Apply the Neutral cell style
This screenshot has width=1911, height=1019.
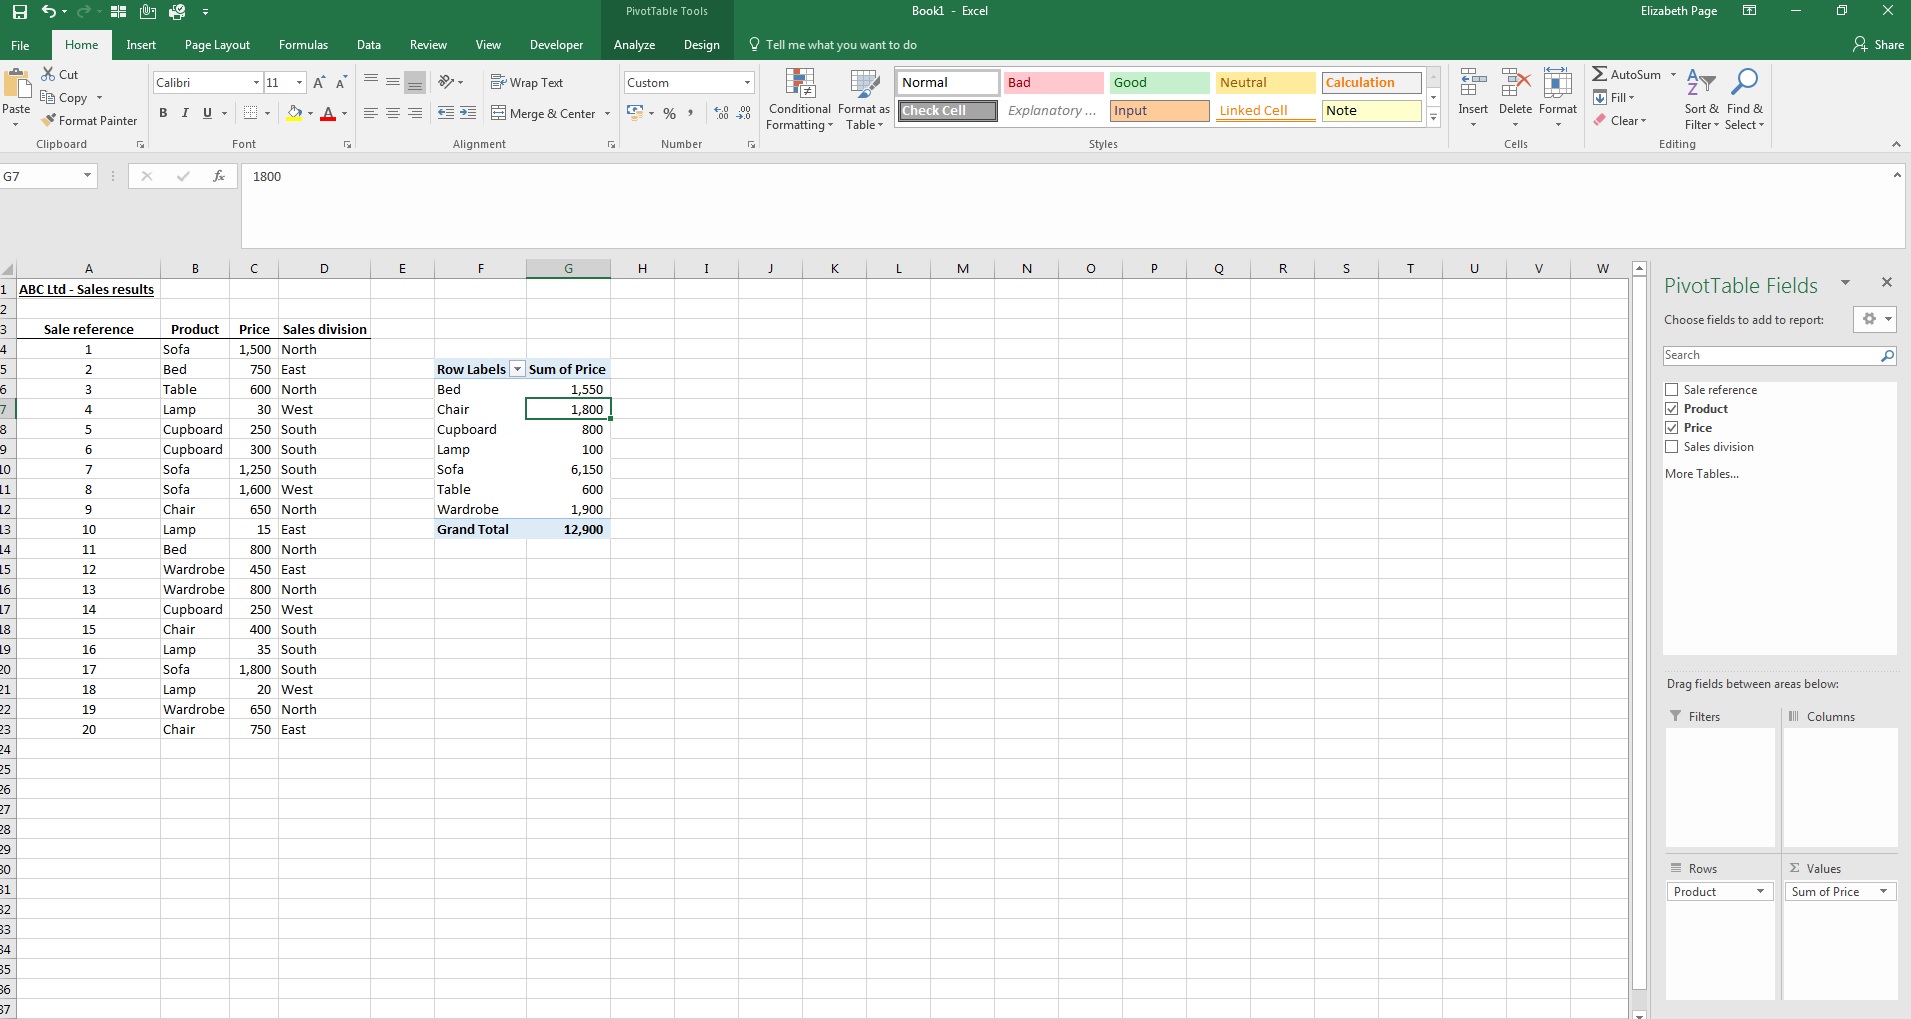(x=1265, y=82)
